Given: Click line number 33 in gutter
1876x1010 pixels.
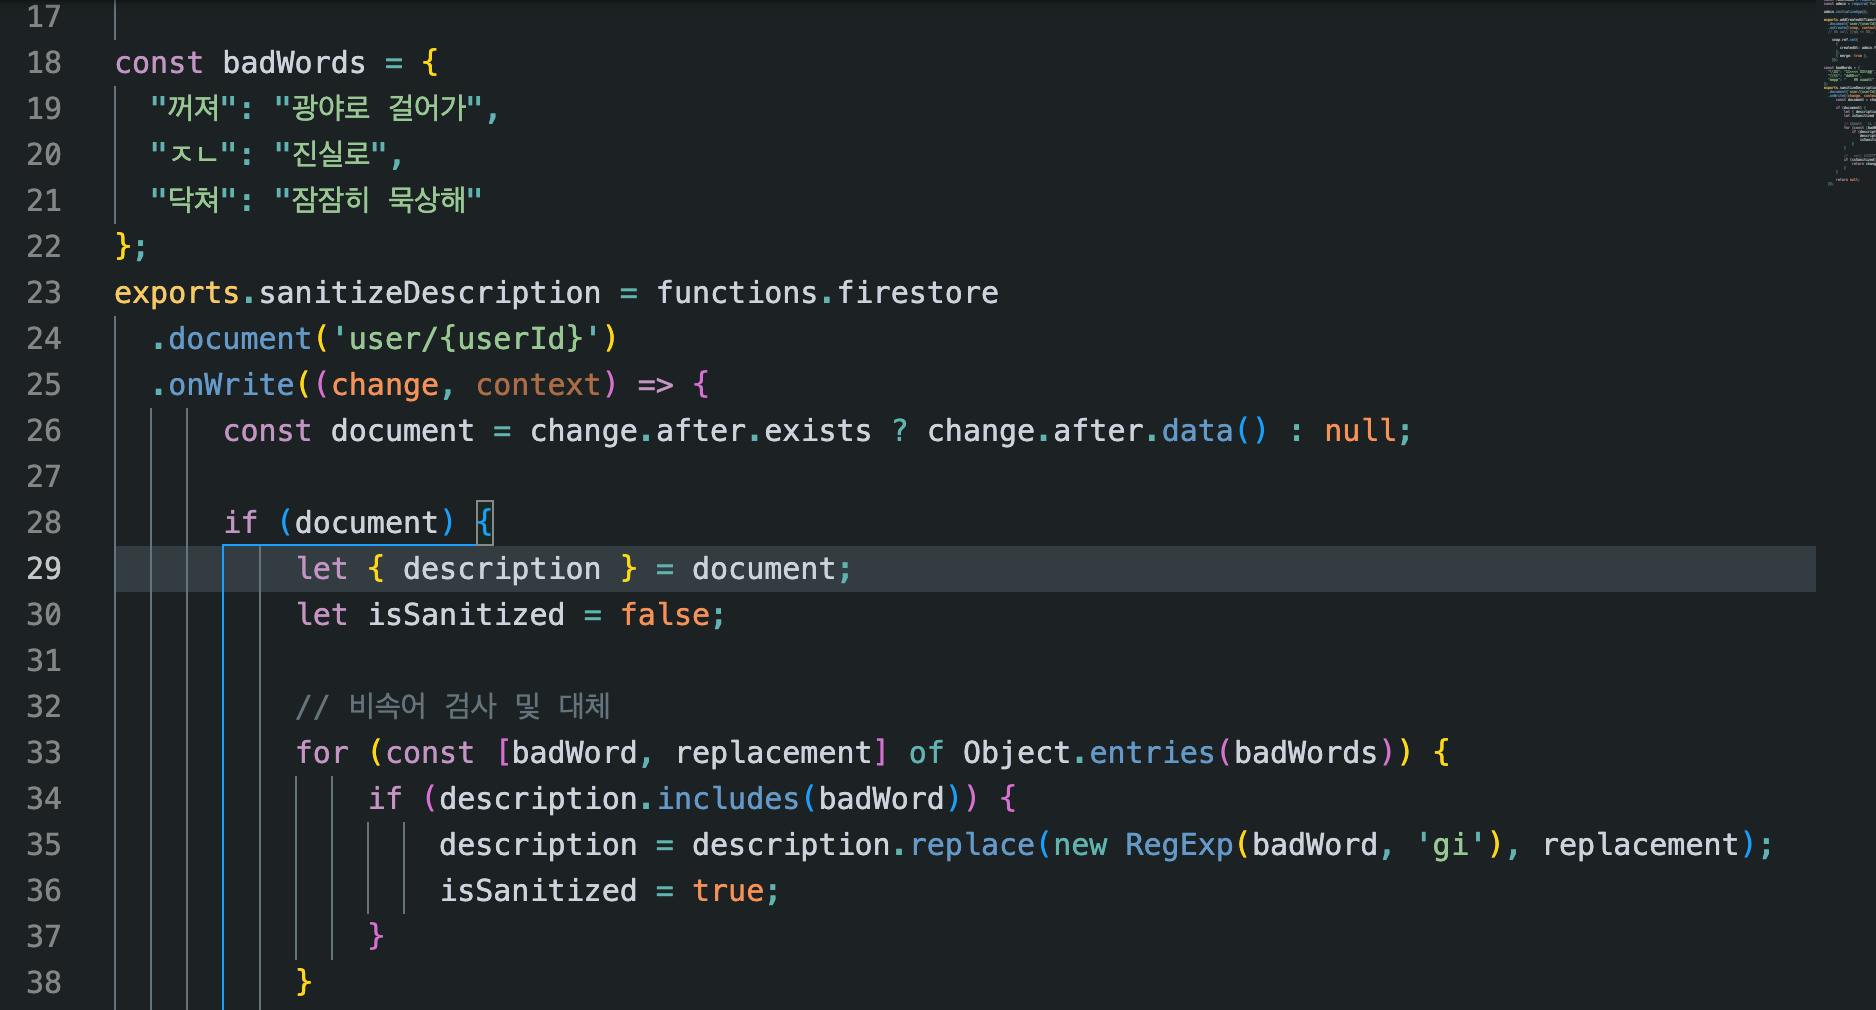Looking at the screenshot, I should coord(44,752).
